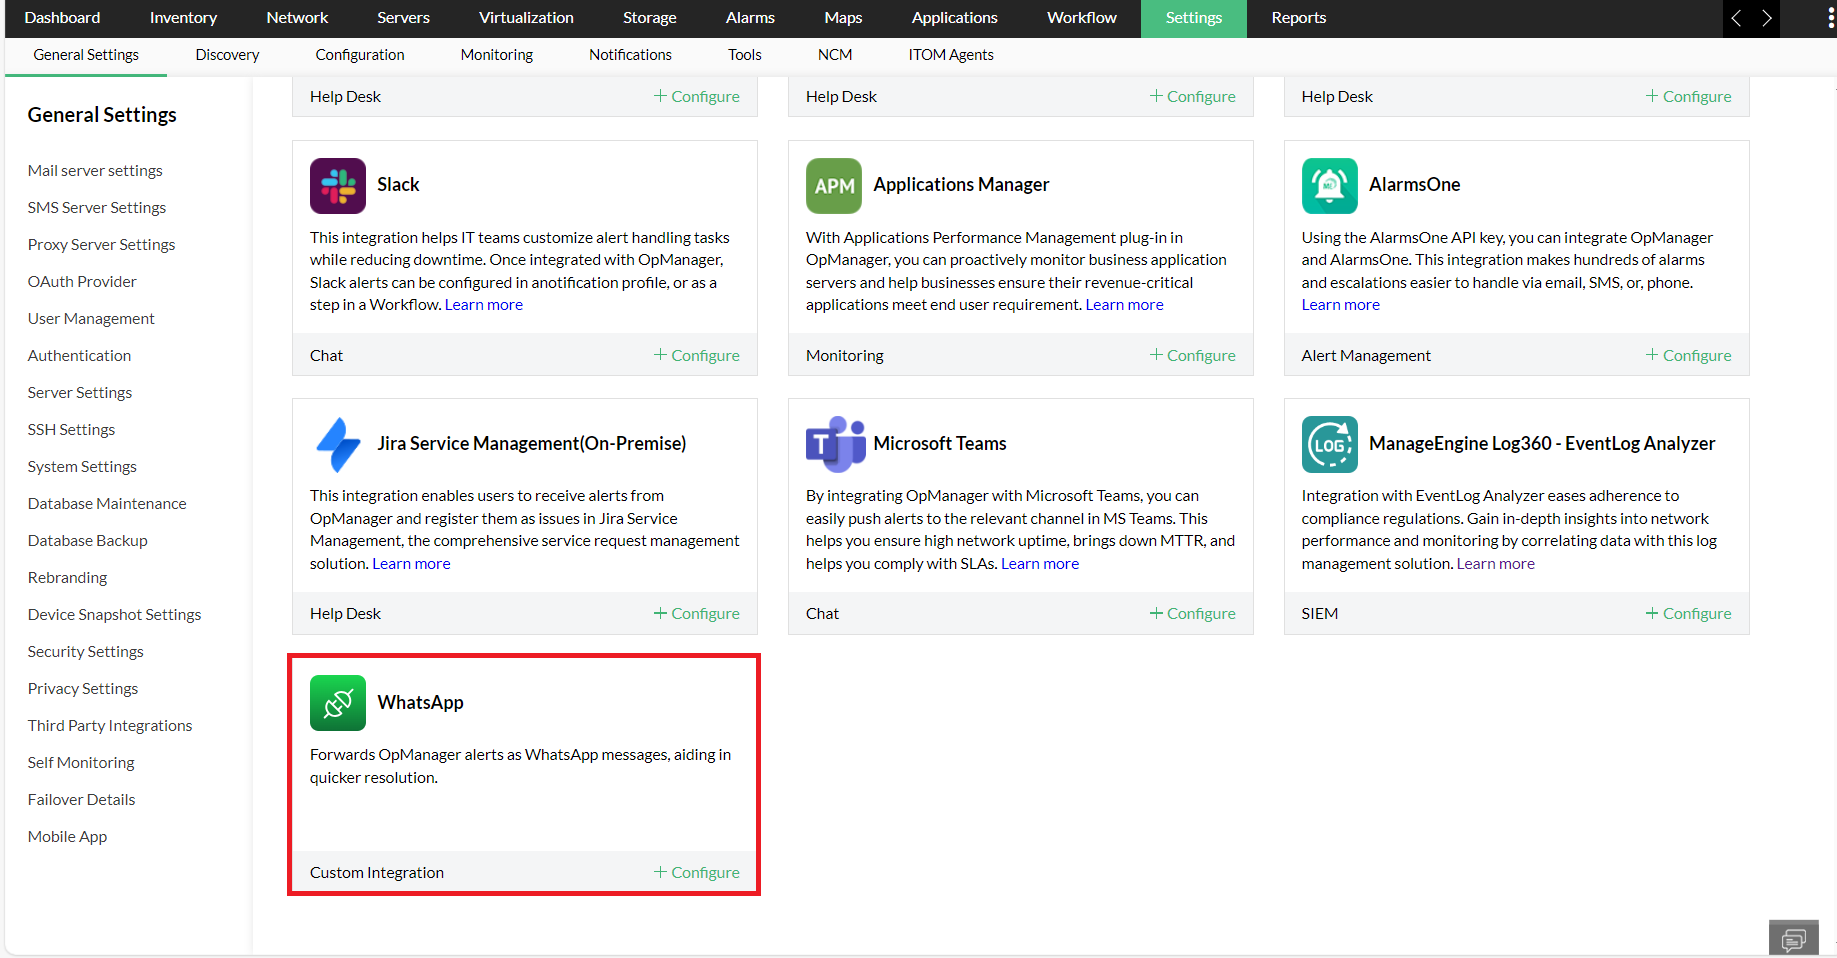Viewport: 1837px width, 958px height.
Task: Open the chat support icon
Action: point(1794,938)
